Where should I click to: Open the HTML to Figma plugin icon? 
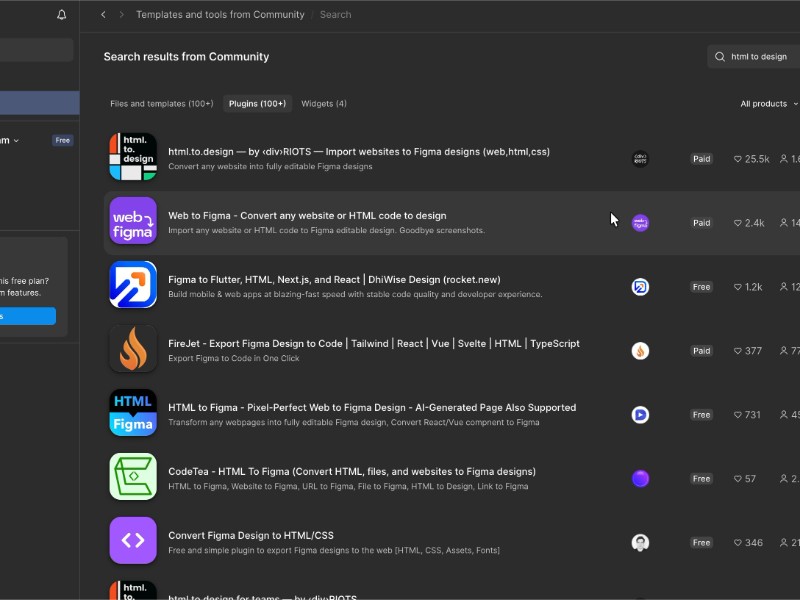133,412
